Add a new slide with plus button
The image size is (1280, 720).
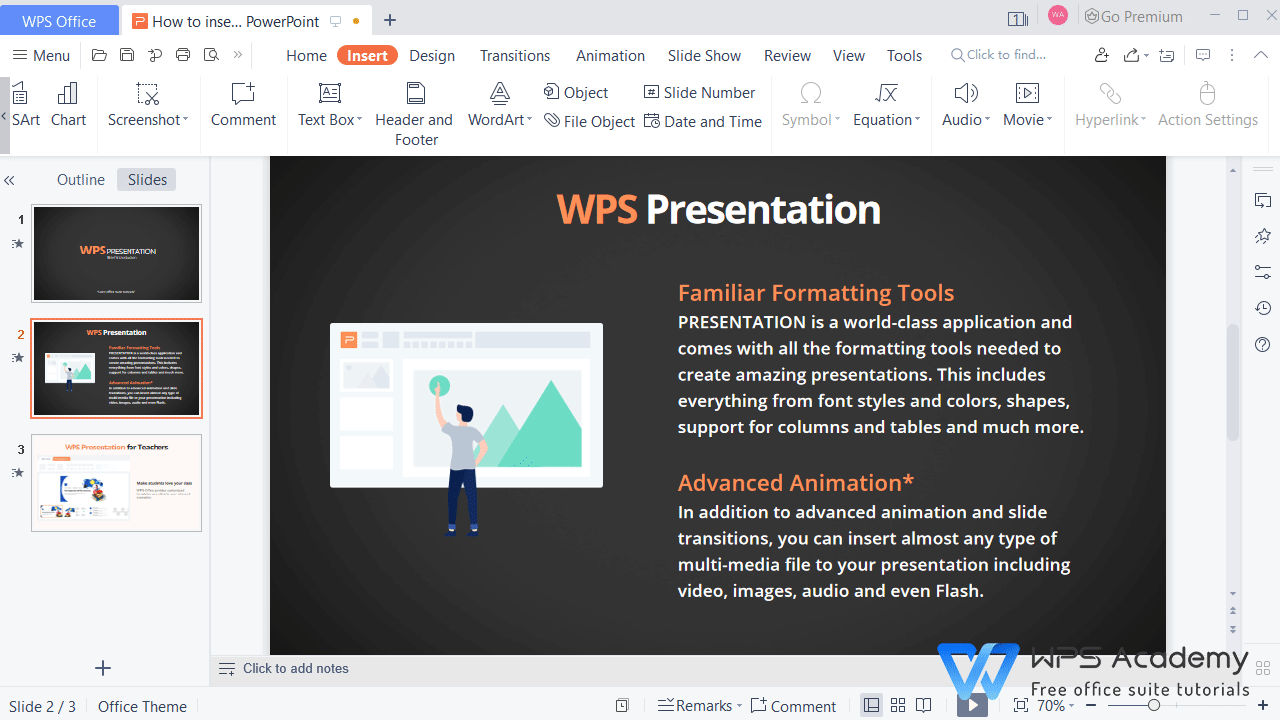[x=102, y=668]
